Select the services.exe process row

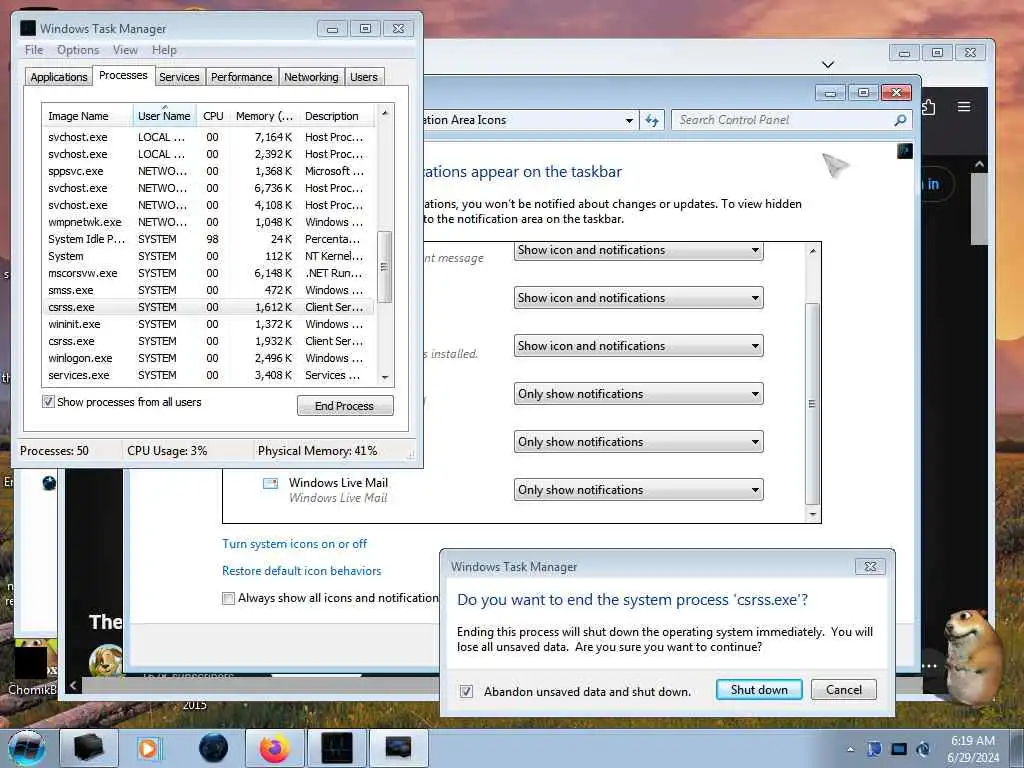click(x=207, y=375)
